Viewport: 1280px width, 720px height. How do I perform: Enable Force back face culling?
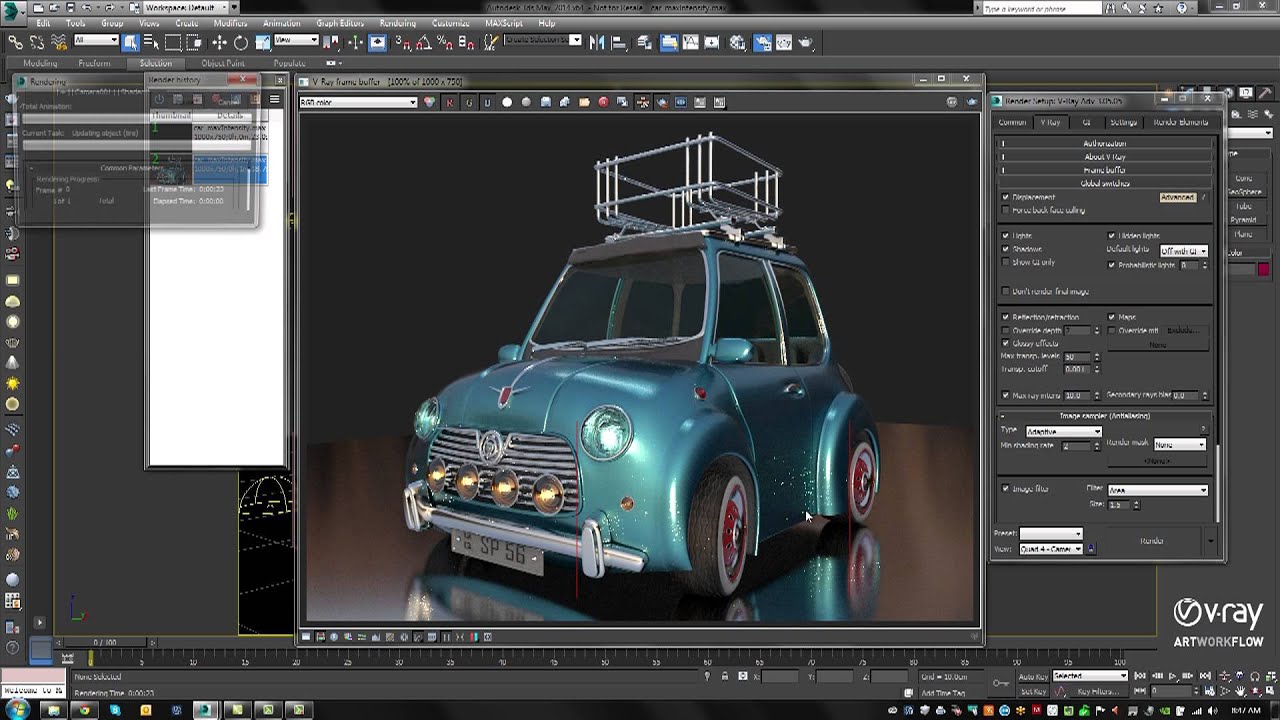tap(1006, 210)
